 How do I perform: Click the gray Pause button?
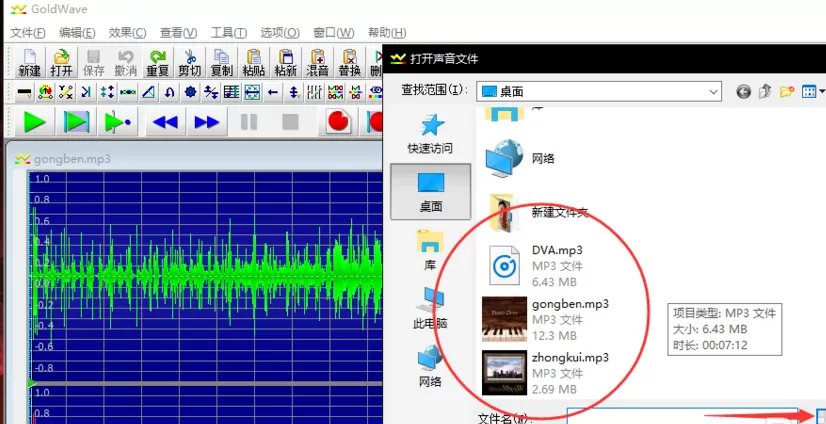click(x=249, y=122)
